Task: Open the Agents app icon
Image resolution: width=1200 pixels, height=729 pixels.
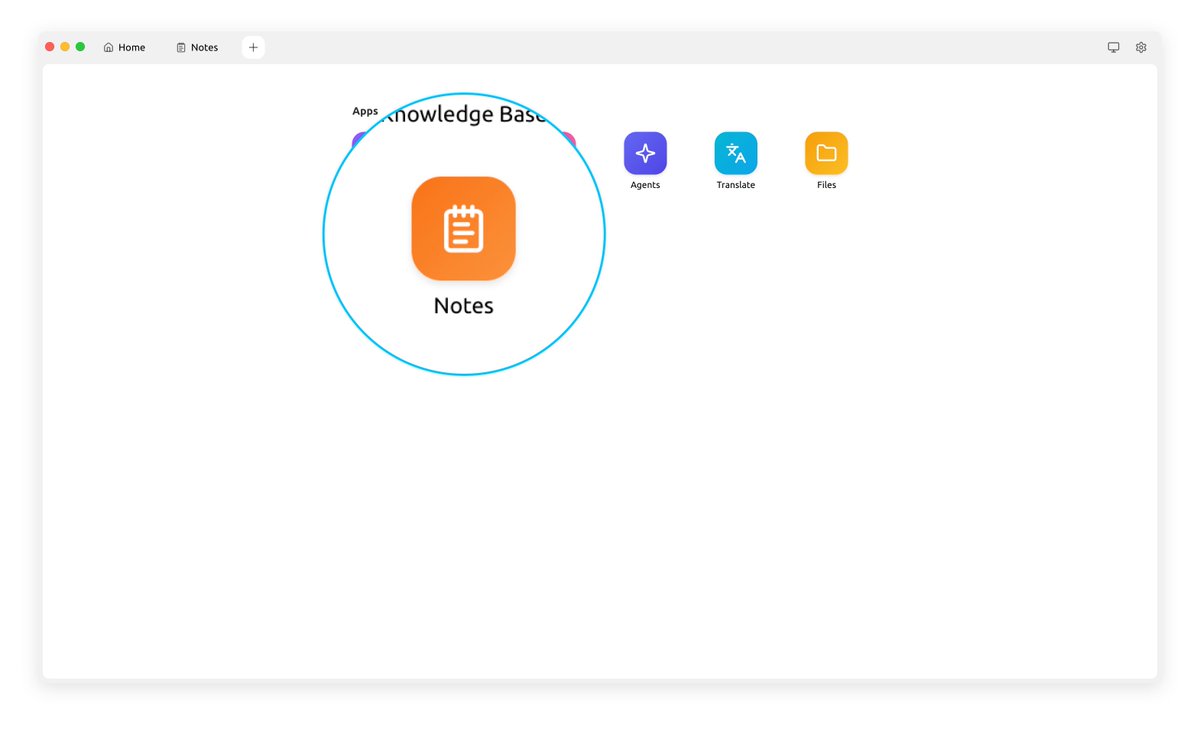Action: point(645,153)
